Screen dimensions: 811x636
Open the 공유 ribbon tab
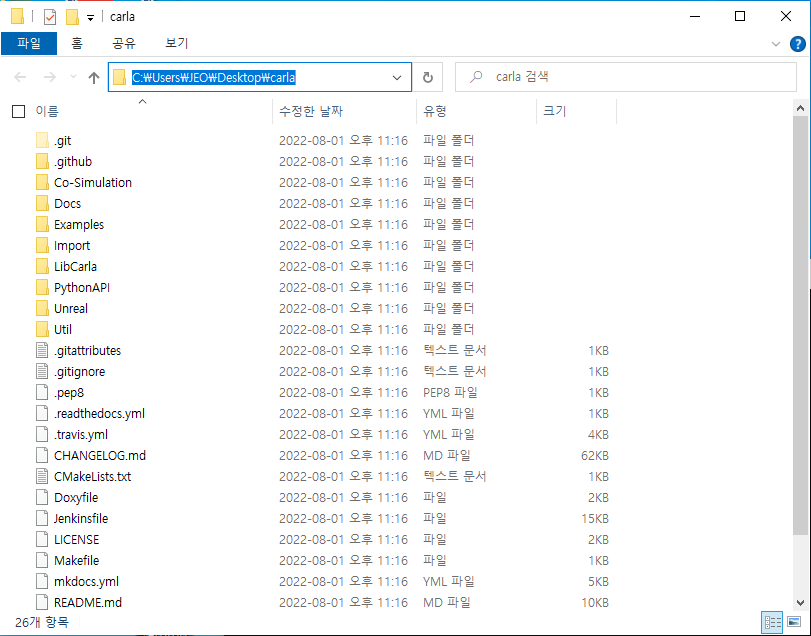[124, 43]
